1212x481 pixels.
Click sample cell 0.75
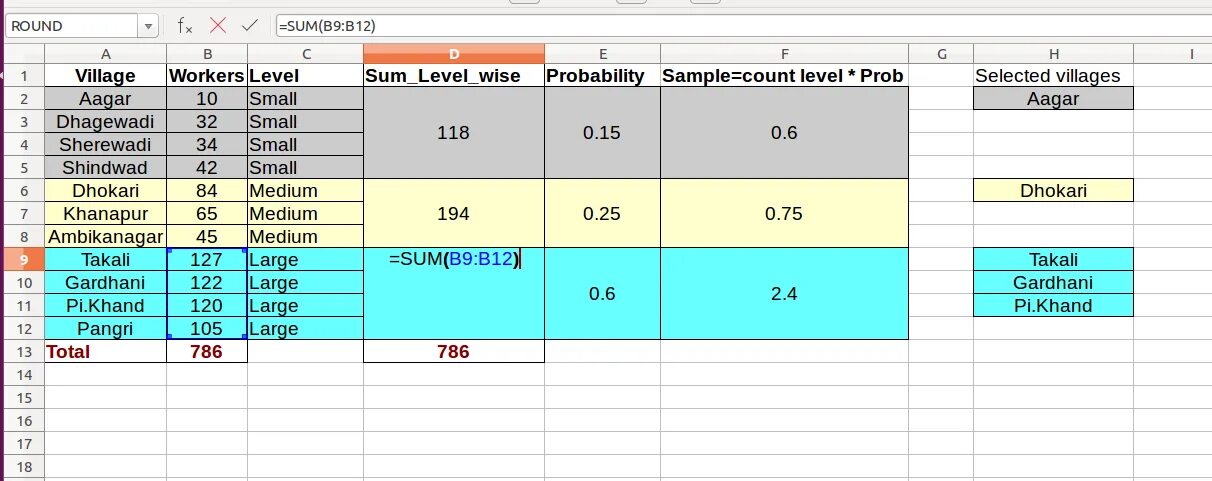(x=784, y=214)
